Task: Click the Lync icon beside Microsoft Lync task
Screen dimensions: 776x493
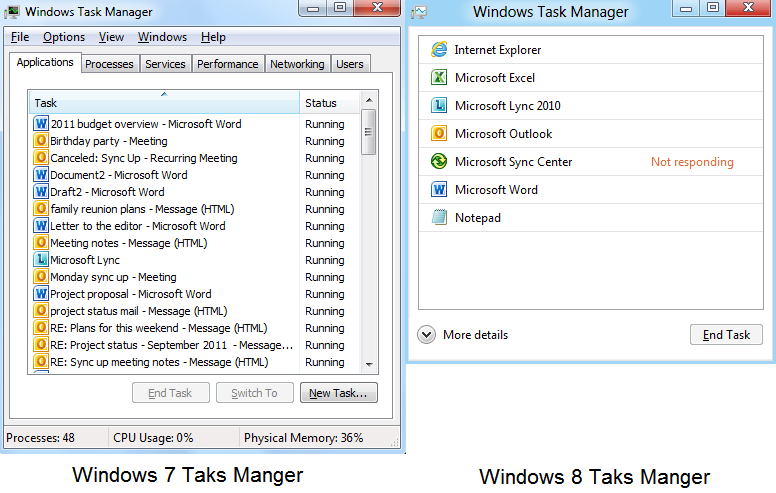Action: point(41,259)
